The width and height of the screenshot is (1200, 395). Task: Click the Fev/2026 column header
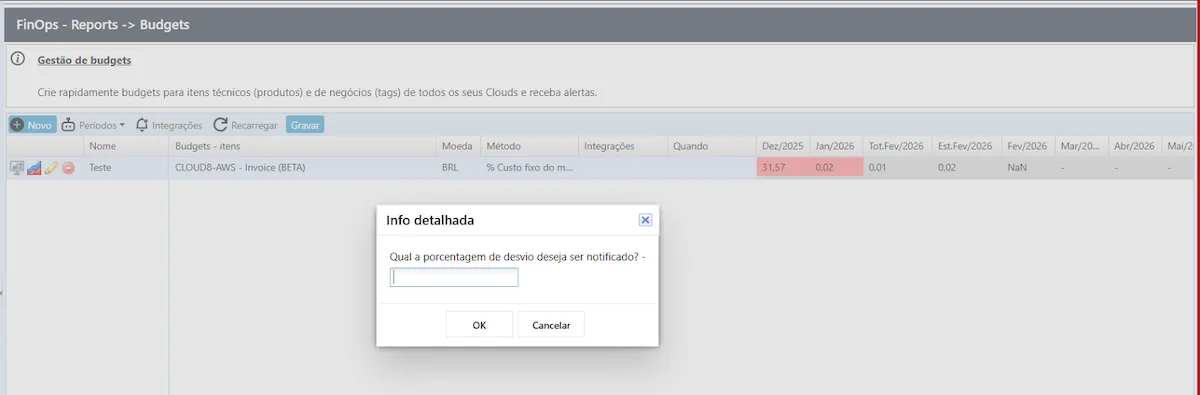[1028, 146]
